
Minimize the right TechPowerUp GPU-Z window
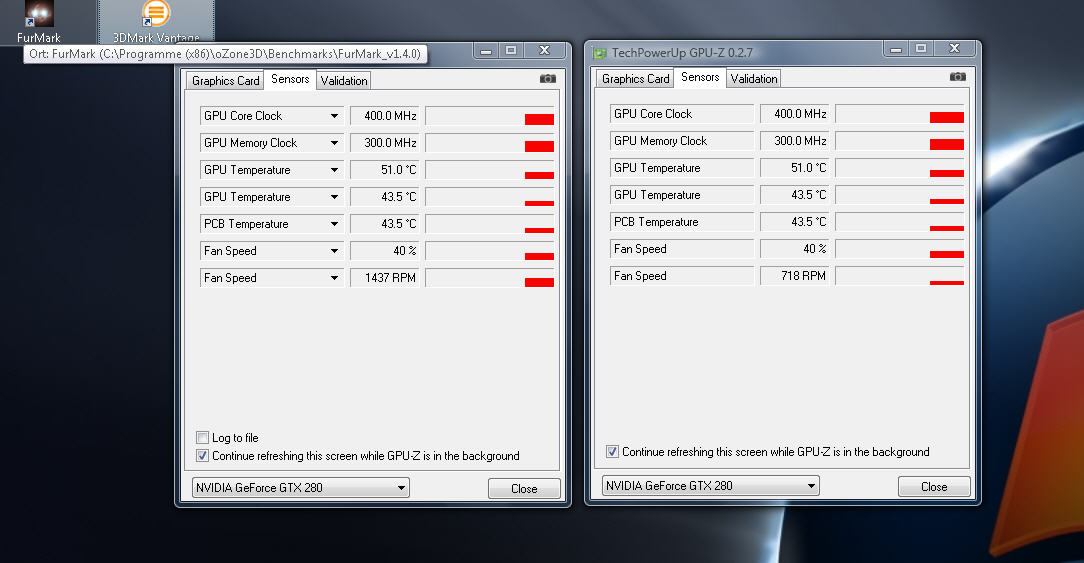[896, 48]
